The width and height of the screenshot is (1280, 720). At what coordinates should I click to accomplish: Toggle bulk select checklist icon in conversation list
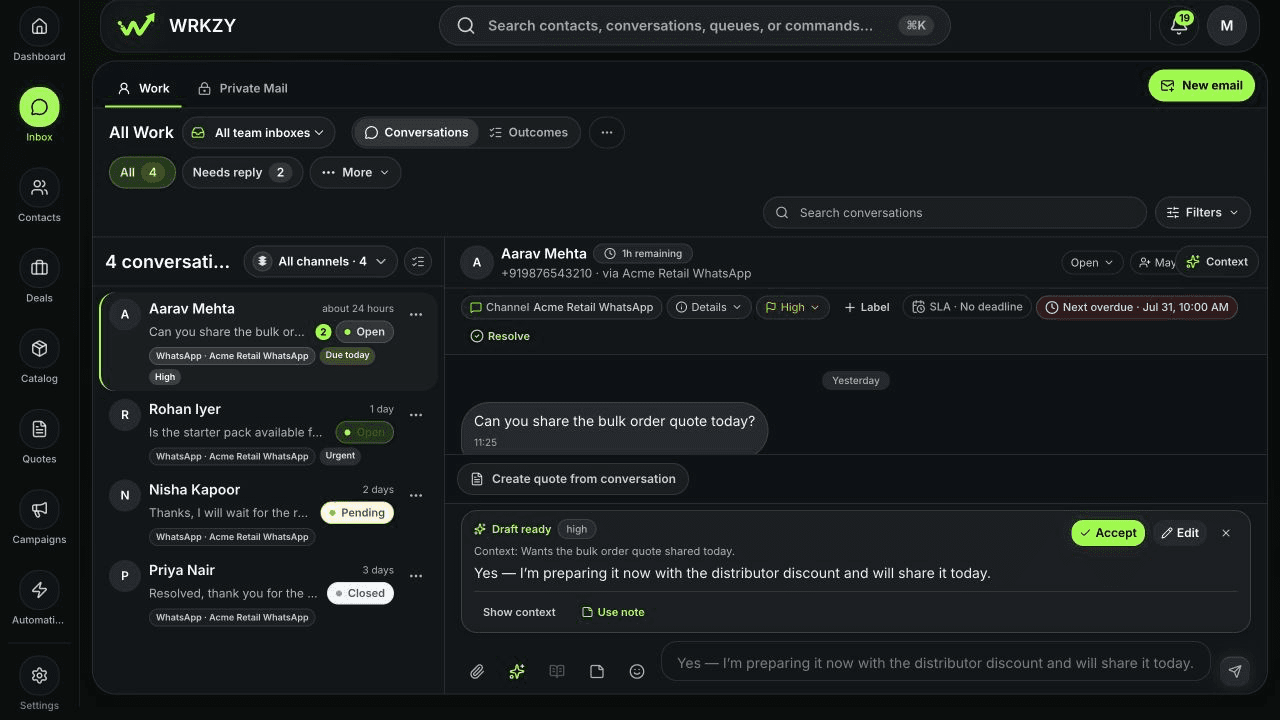tap(418, 262)
